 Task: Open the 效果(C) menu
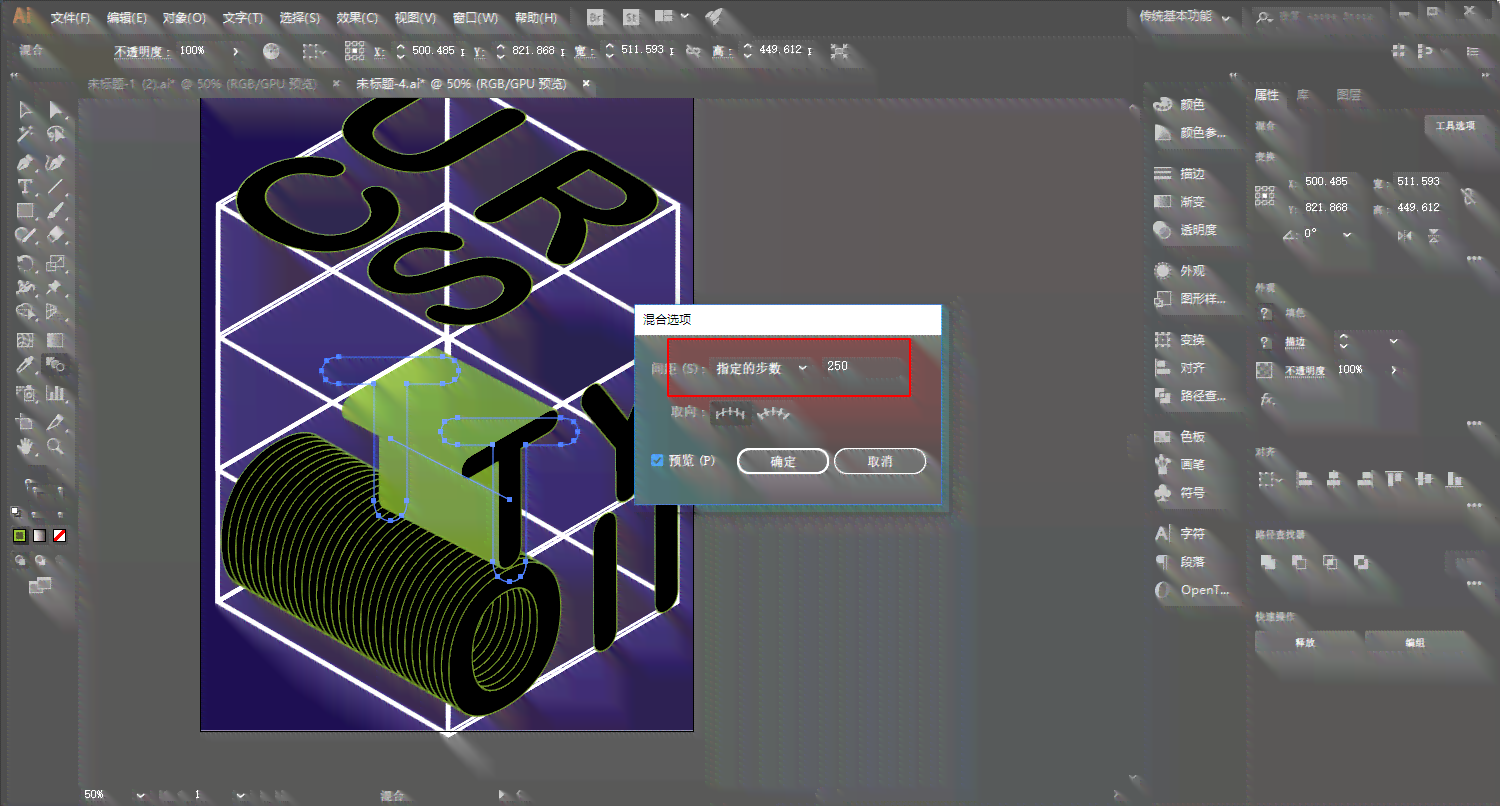tap(357, 18)
